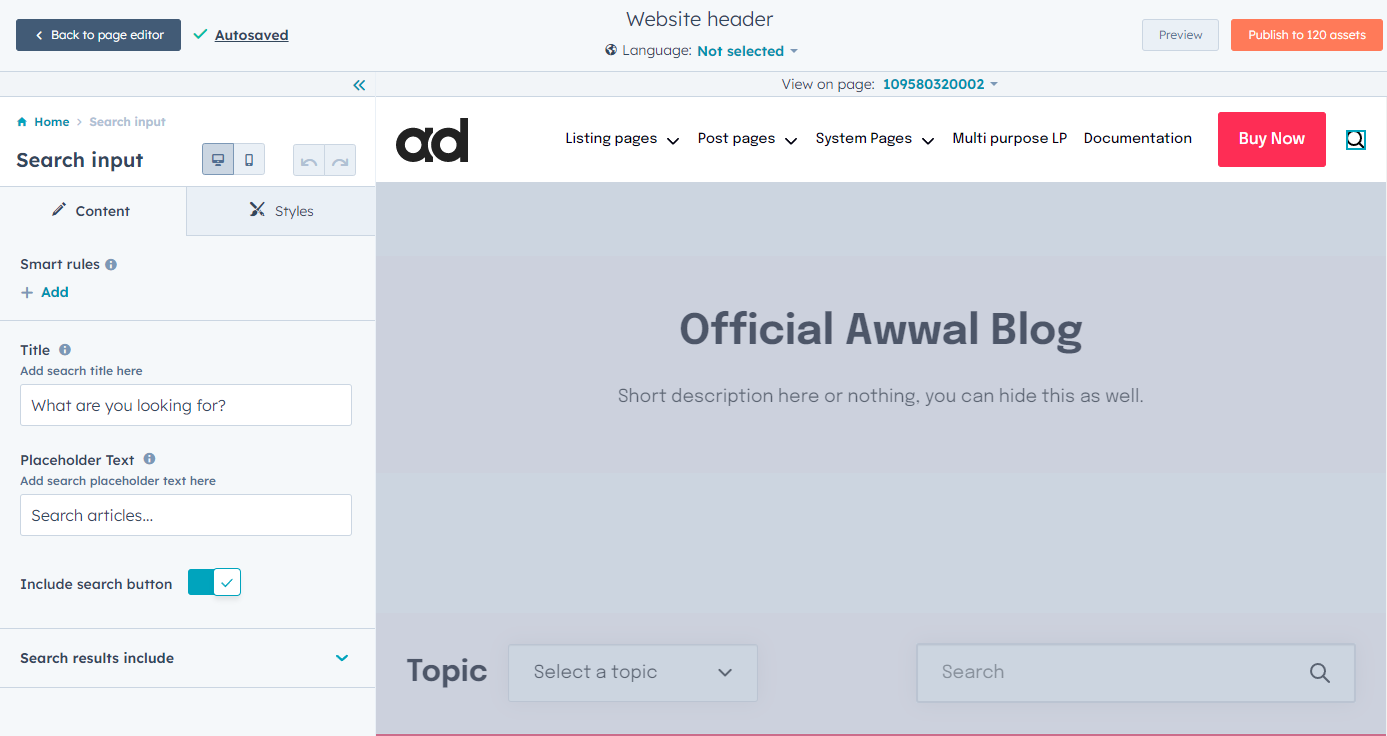Click the redo arrow icon
The width and height of the screenshot is (1387, 736).
(x=340, y=161)
